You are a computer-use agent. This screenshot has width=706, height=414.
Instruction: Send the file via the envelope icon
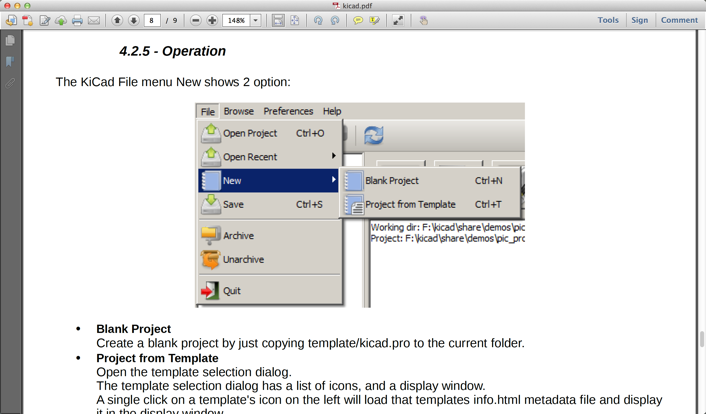point(94,20)
